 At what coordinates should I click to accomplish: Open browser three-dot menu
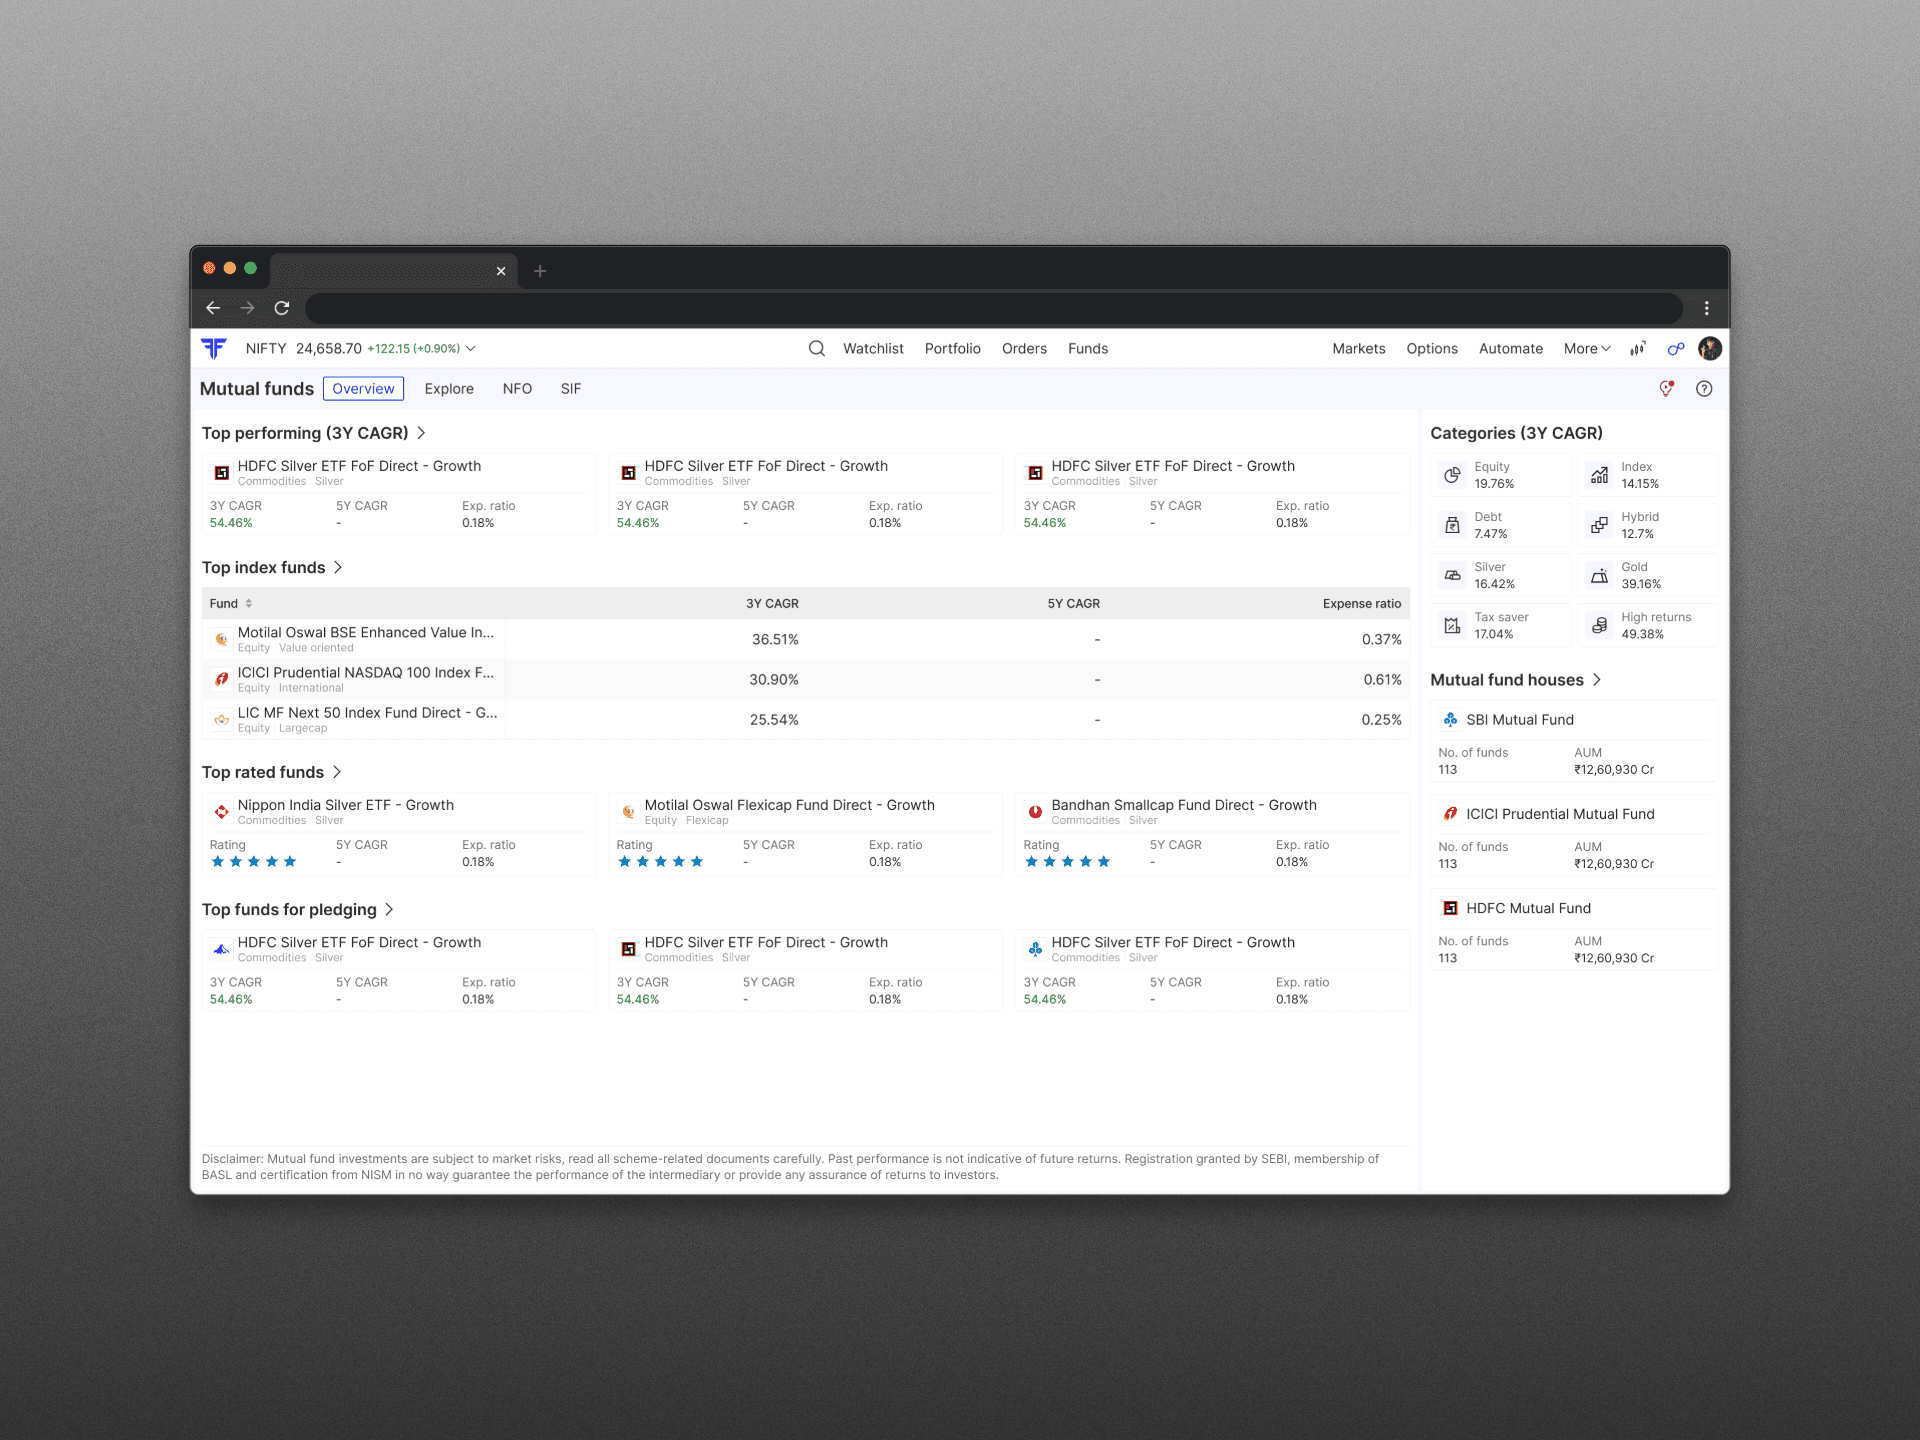click(1706, 308)
